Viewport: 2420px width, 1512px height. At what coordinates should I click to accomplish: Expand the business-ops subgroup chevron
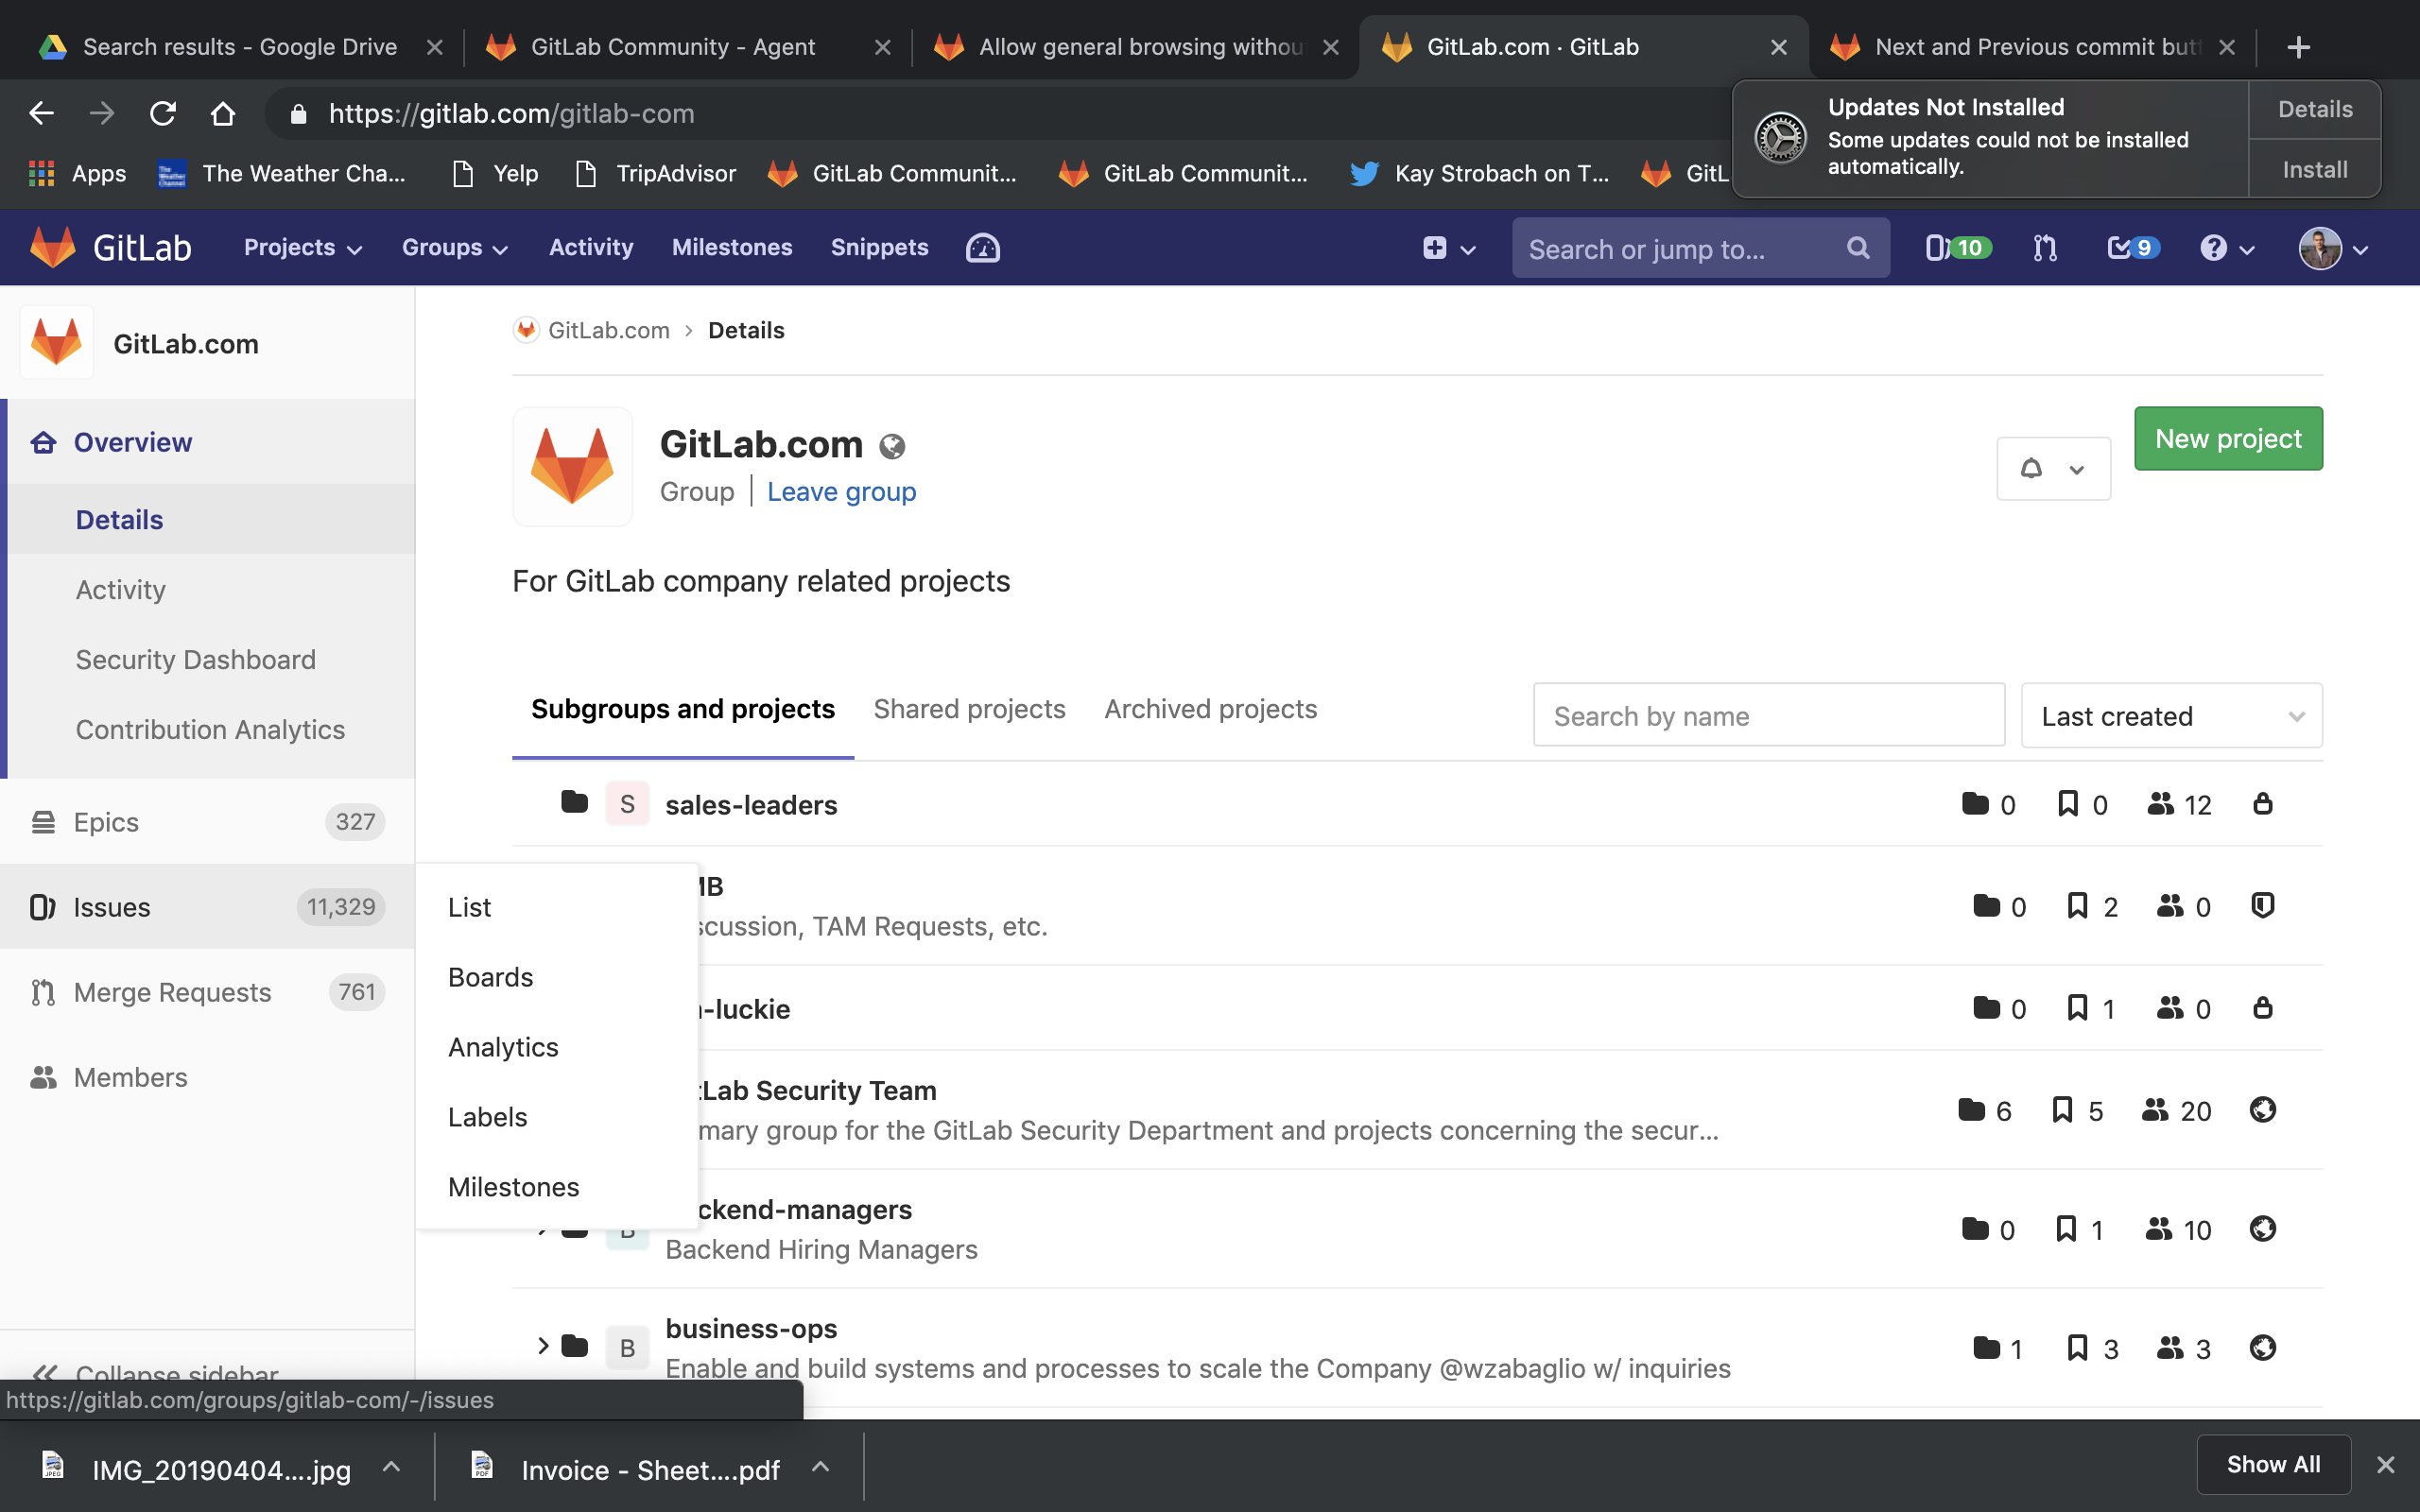[x=543, y=1346]
